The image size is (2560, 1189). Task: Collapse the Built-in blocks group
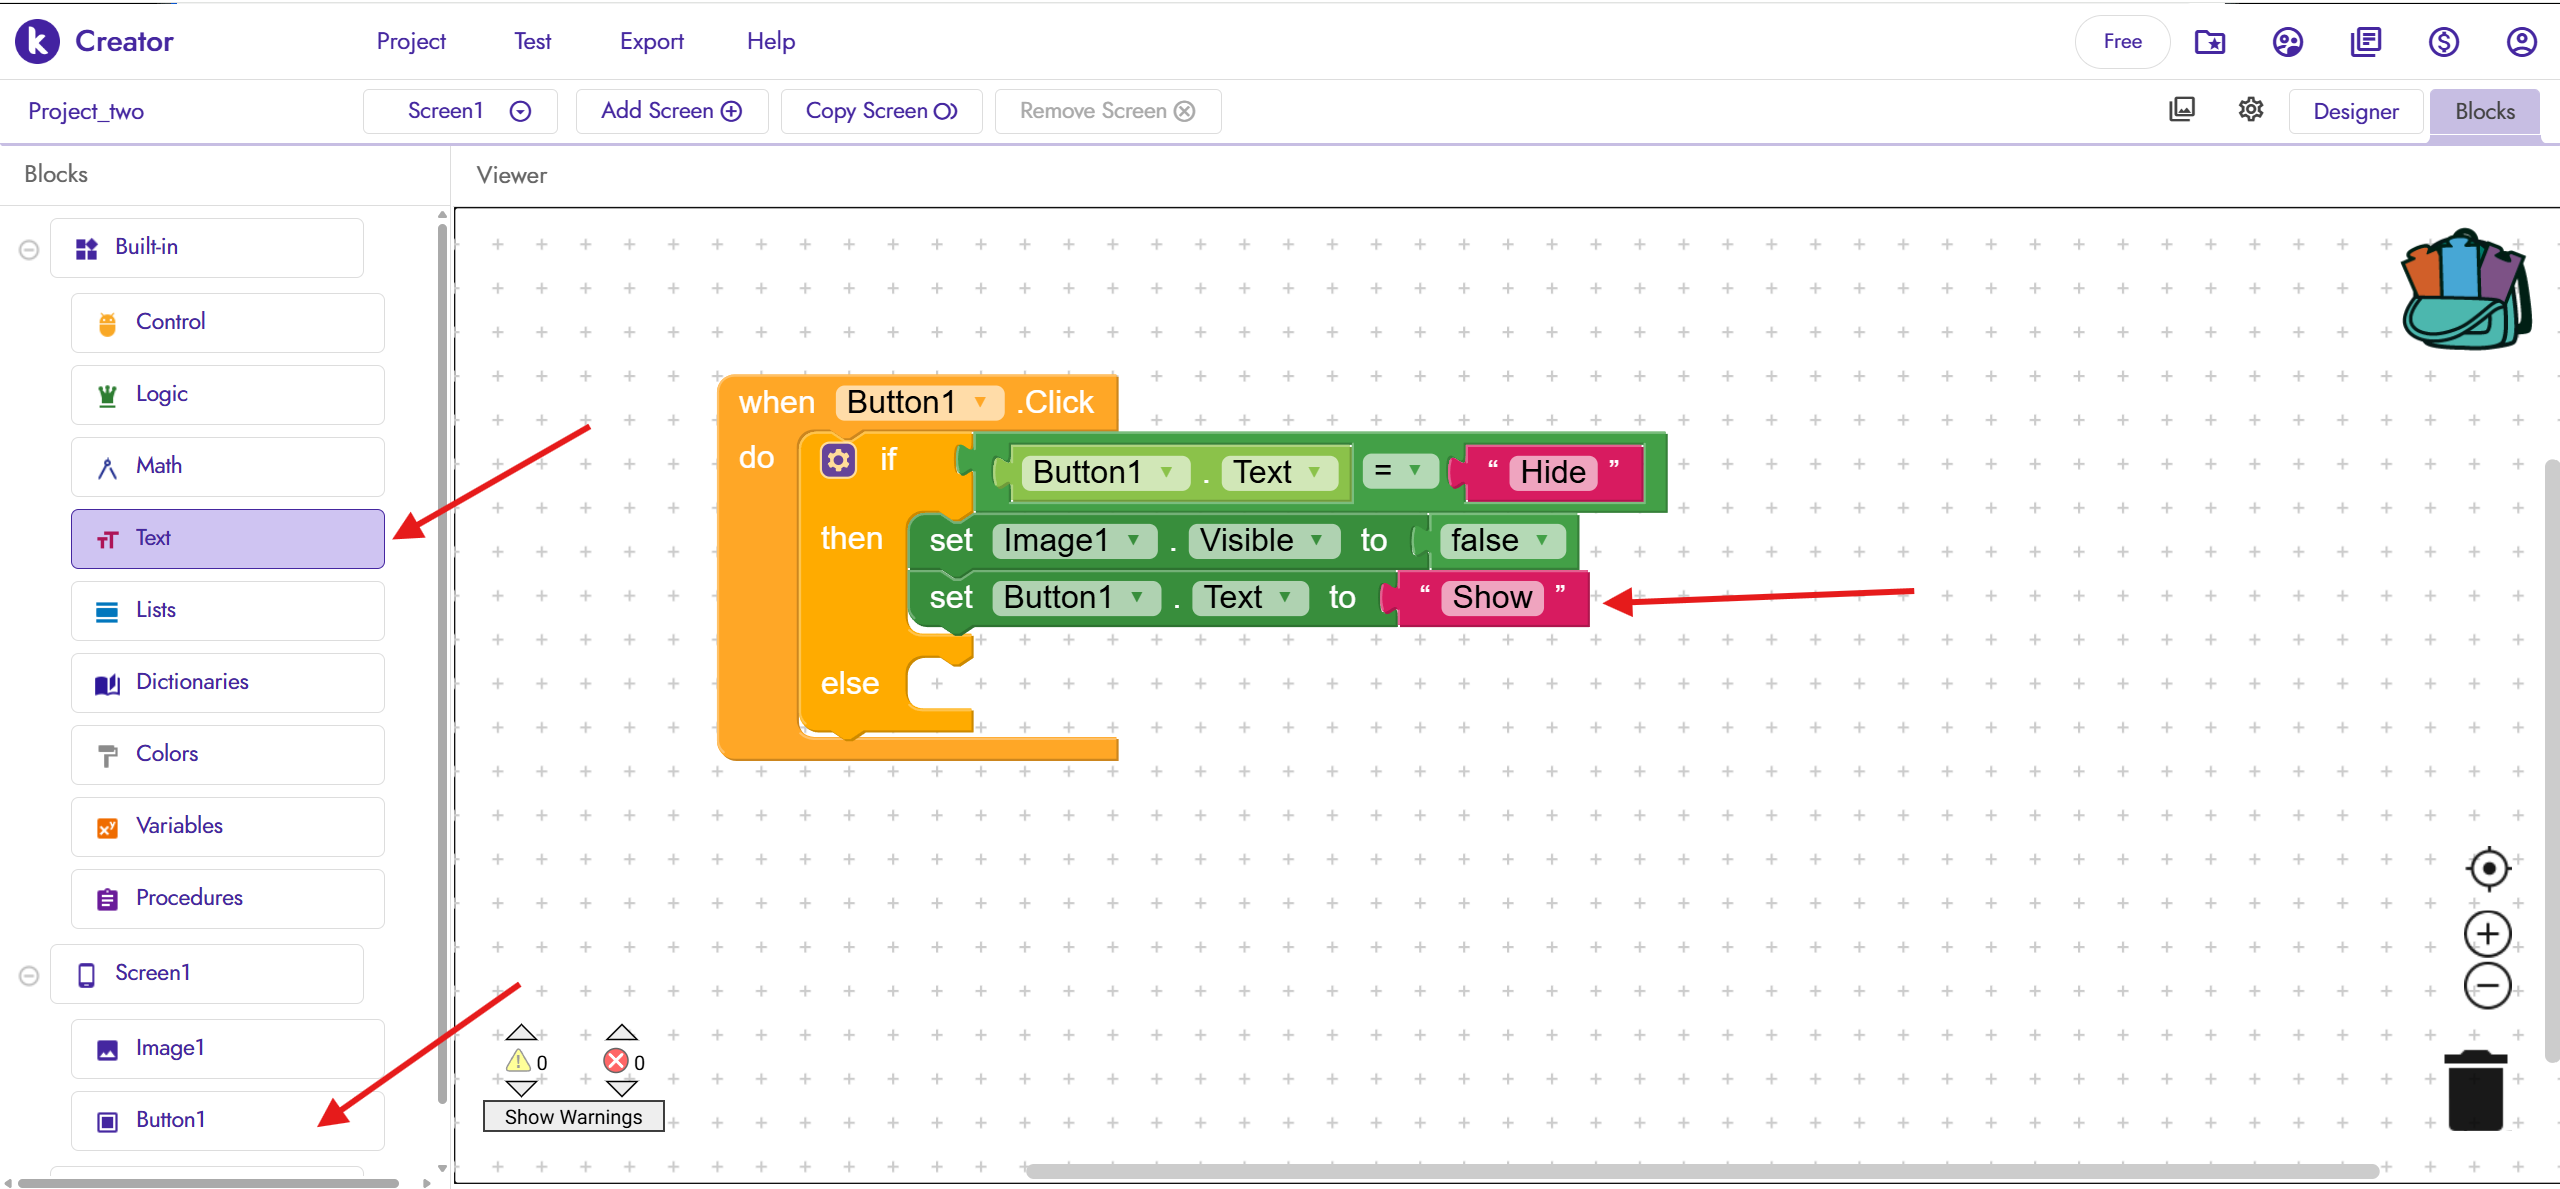coord(29,249)
